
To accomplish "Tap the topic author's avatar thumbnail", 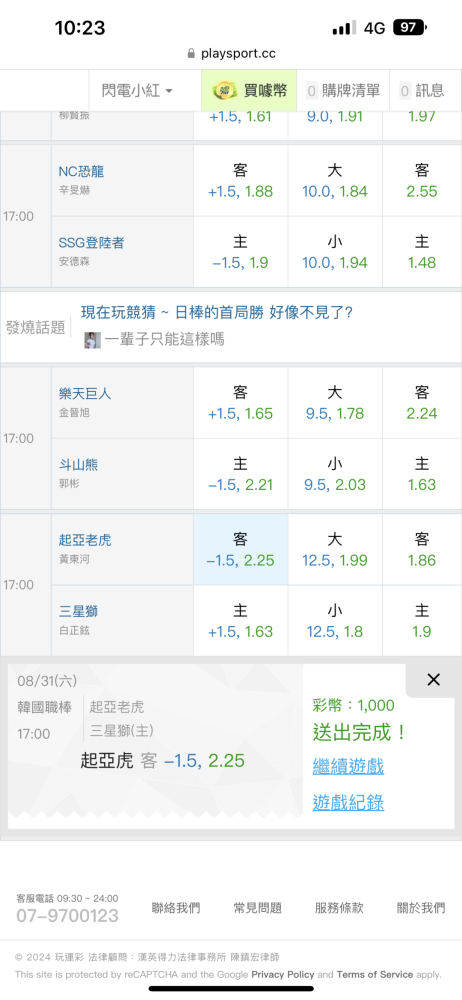I will coord(93,340).
